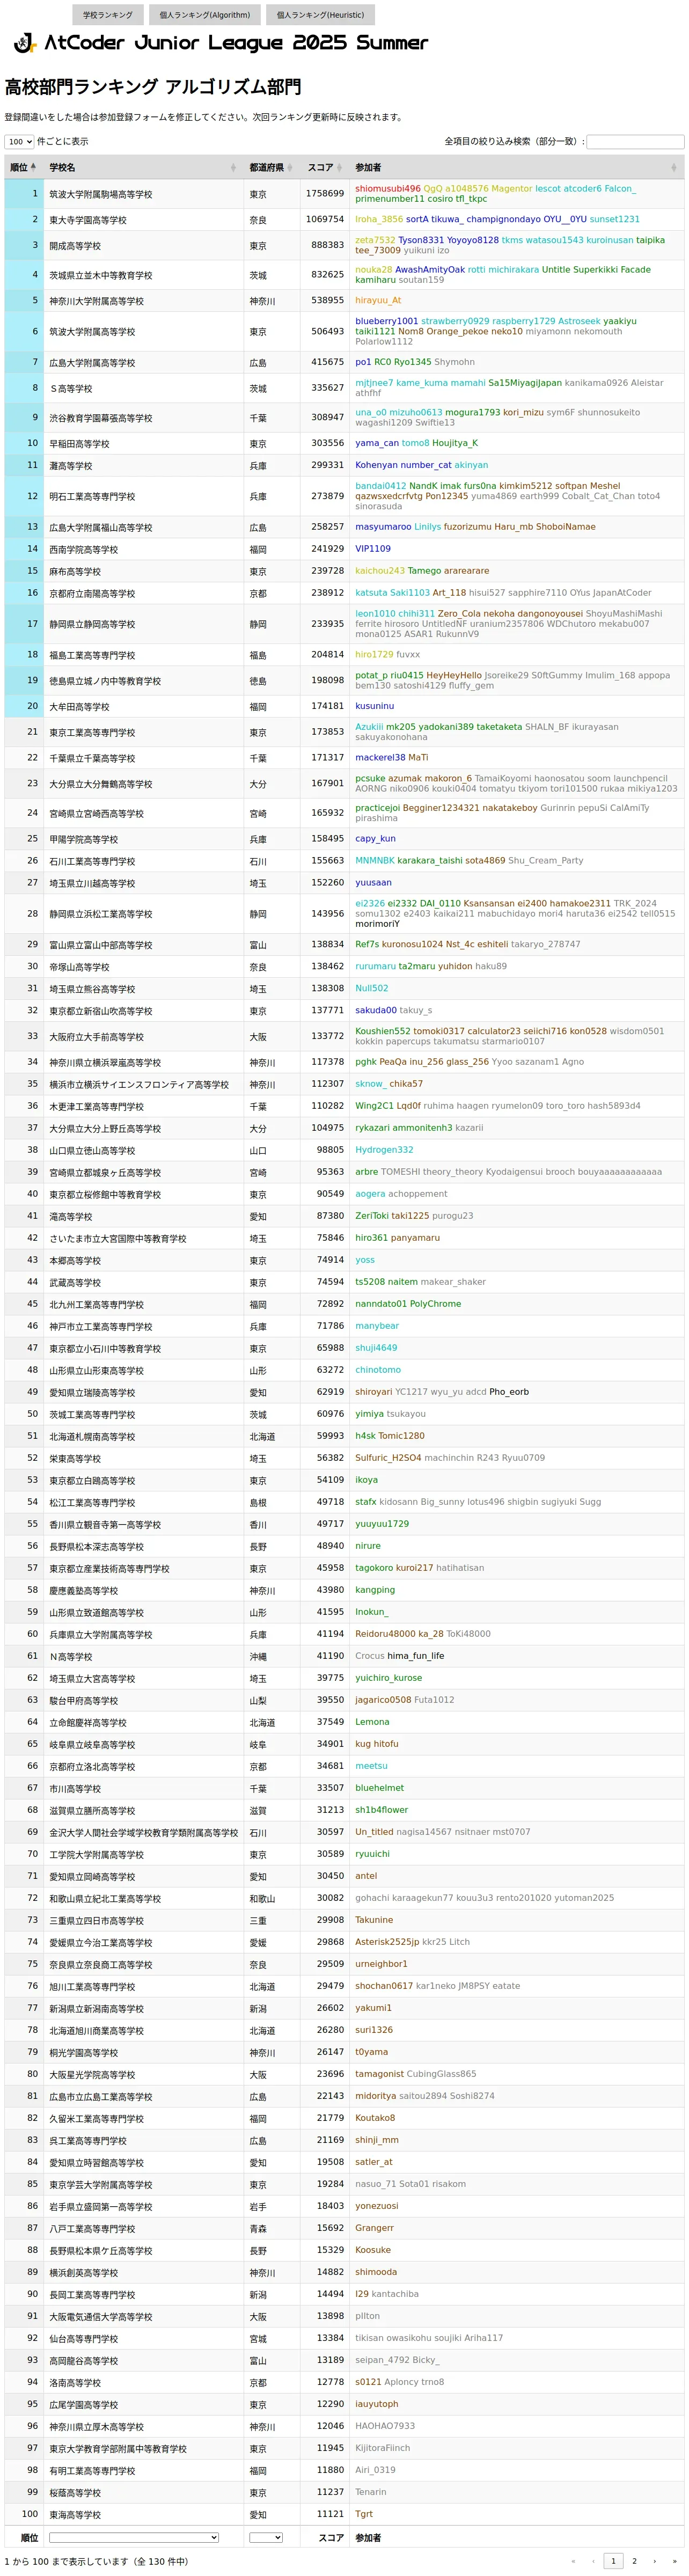Select page 1 in the pagination
689x2576 pixels.
tap(613, 2561)
